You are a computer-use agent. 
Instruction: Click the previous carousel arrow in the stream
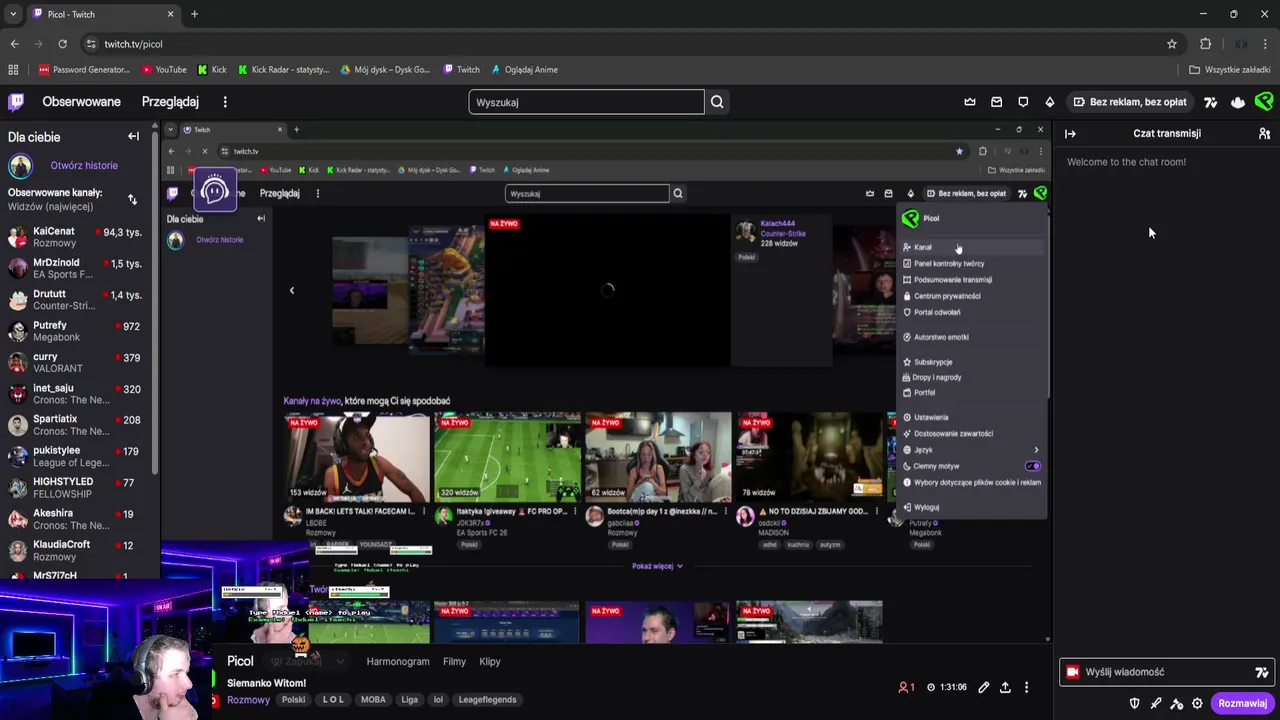pyautogui.click(x=292, y=290)
